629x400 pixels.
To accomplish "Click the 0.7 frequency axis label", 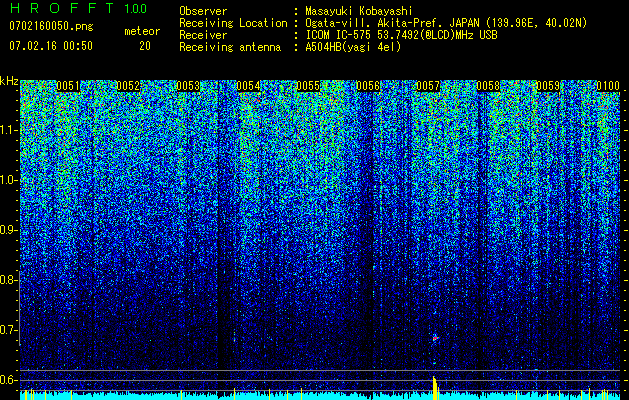I will point(9,330).
